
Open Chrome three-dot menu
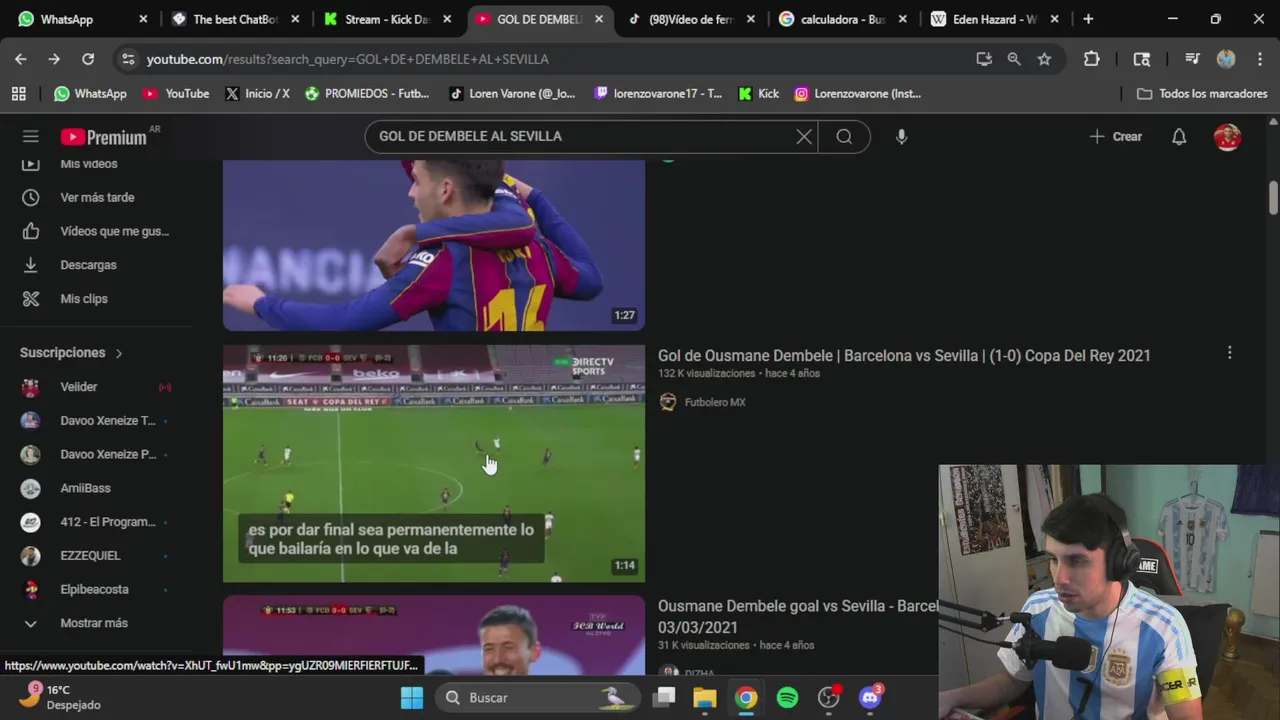(1259, 59)
